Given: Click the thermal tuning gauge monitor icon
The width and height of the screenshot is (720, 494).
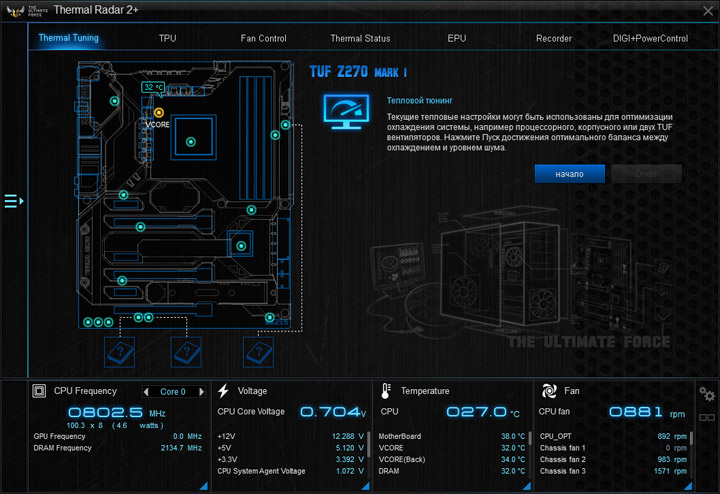Looking at the screenshot, I should coord(346,112).
